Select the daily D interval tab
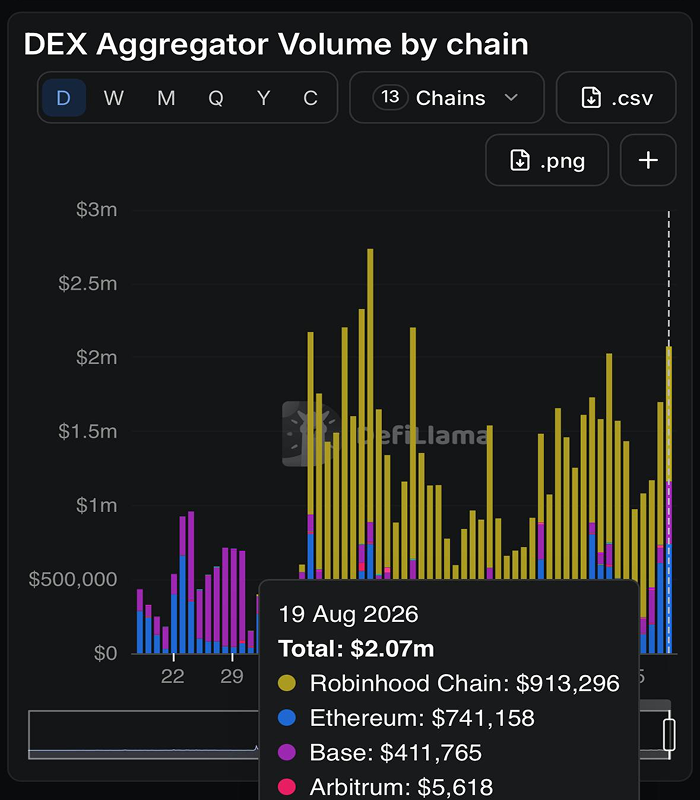 64,97
